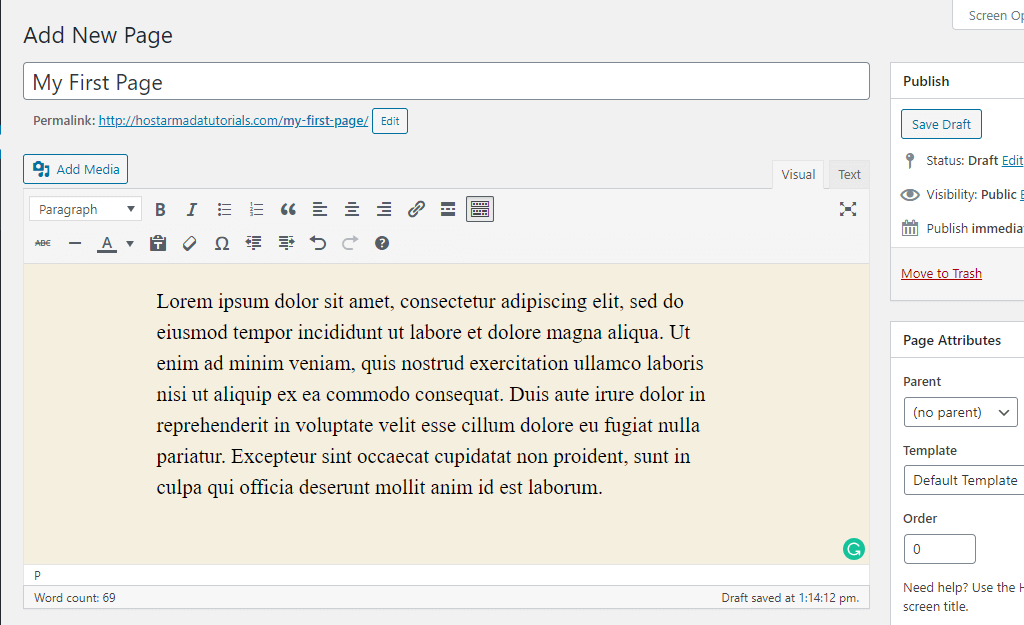Open the hostarmadatutorials.com permalink

click(233, 121)
